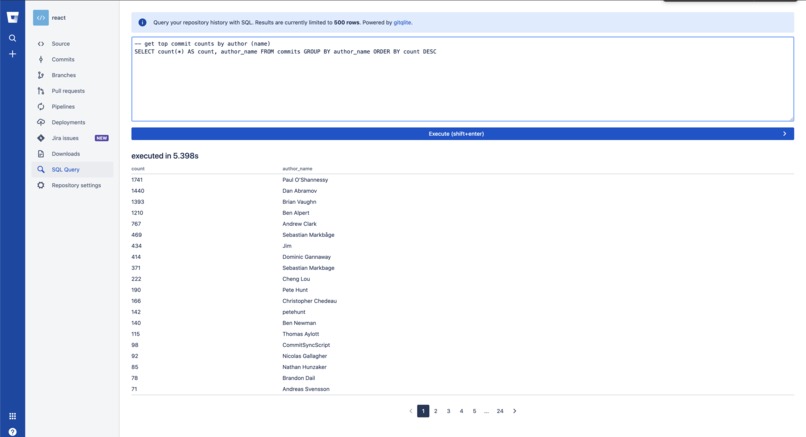Open Repository settings in the sidebar

[72, 185]
